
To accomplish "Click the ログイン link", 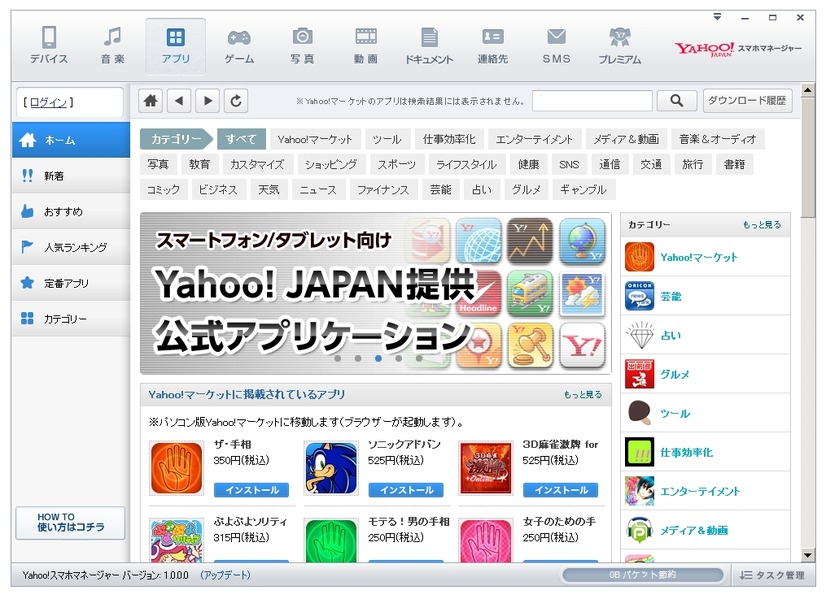I will pyautogui.click(x=48, y=103).
